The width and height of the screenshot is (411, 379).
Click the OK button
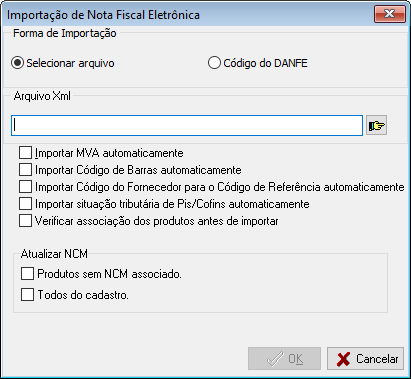point(284,359)
